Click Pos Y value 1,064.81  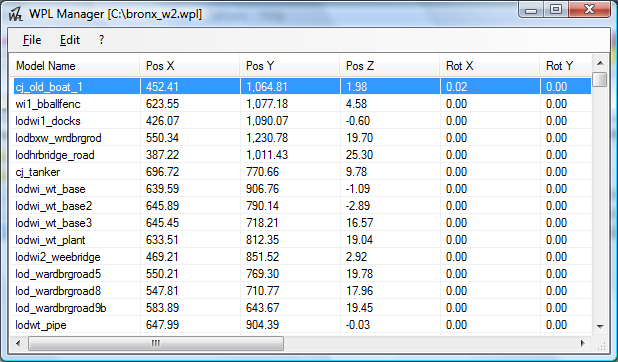click(x=267, y=87)
